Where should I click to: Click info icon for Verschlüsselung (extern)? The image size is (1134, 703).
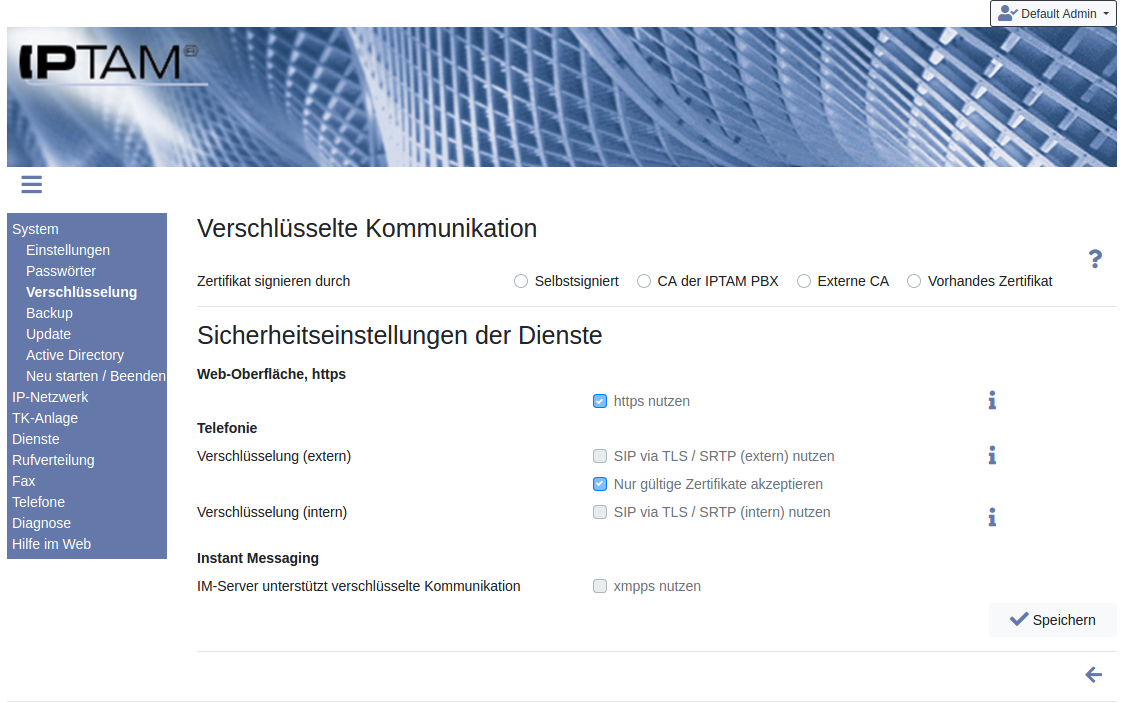tap(992, 456)
